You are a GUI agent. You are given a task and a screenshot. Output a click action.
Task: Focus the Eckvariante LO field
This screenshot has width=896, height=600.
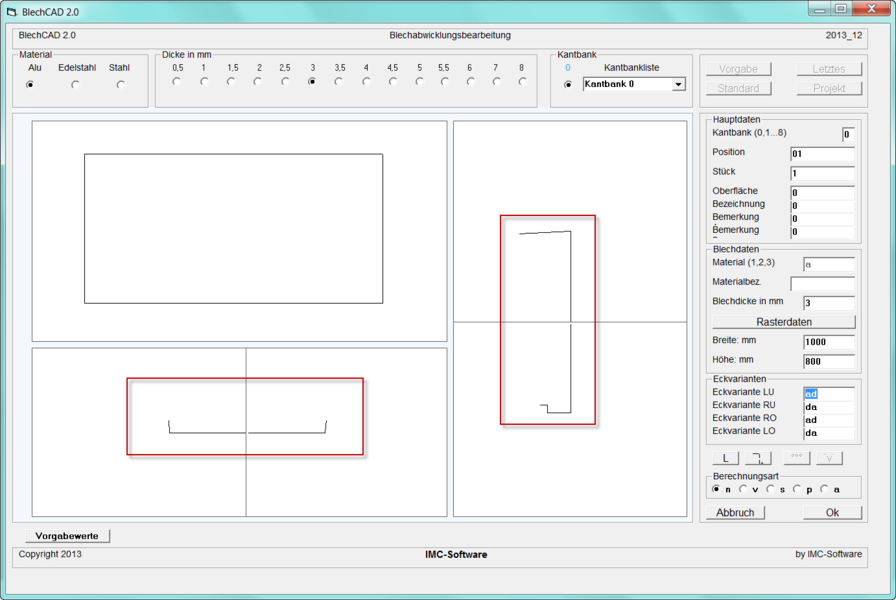[829, 433]
